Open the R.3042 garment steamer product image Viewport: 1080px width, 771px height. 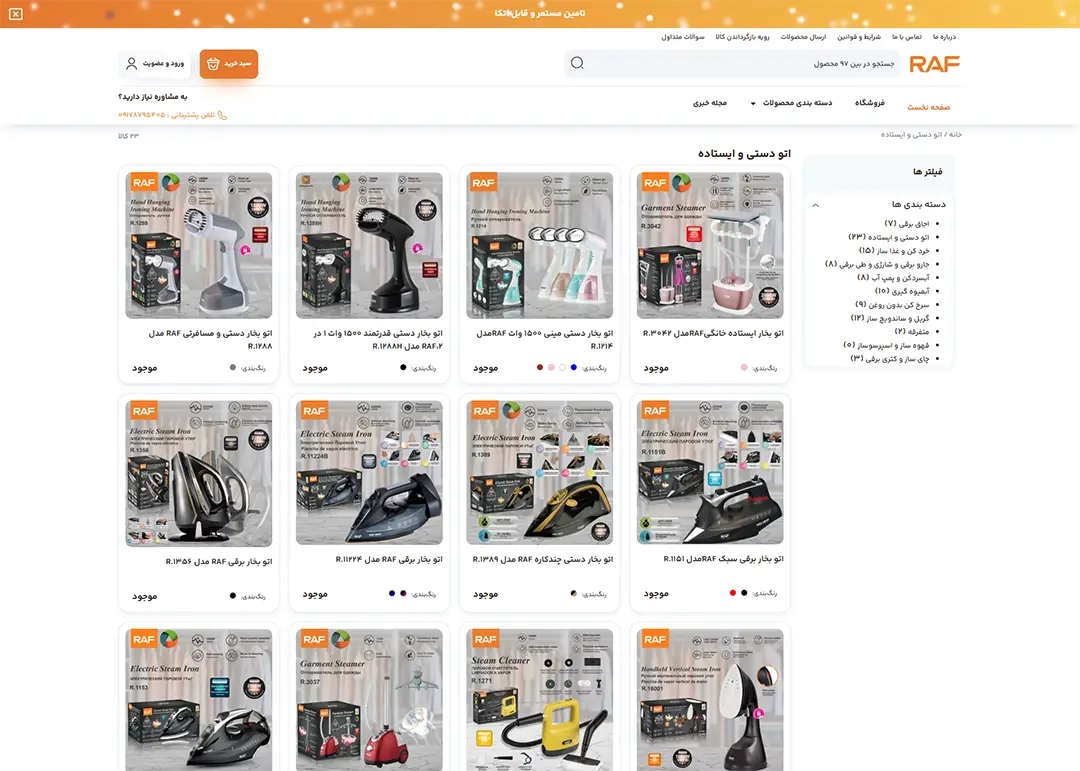(x=710, y=245)
